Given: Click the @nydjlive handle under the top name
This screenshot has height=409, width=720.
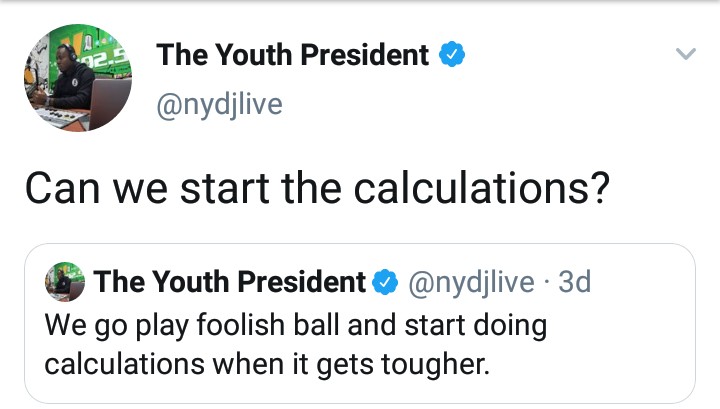Looking at the screenshot, I should click(219, 105).
